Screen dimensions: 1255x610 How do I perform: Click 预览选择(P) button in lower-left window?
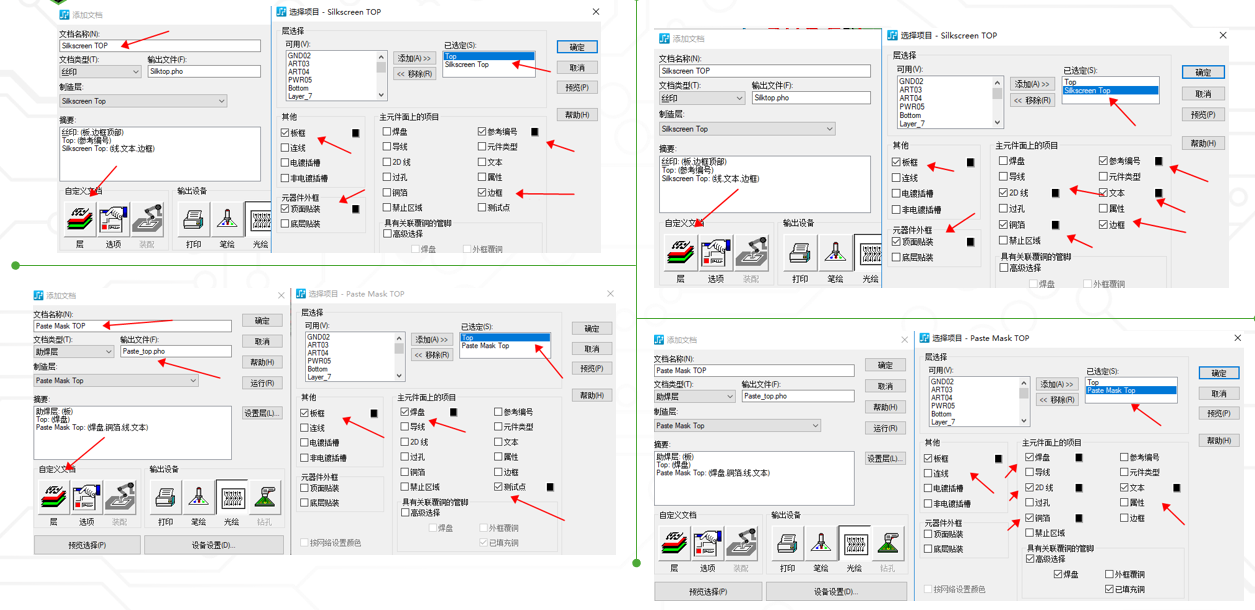87,545
